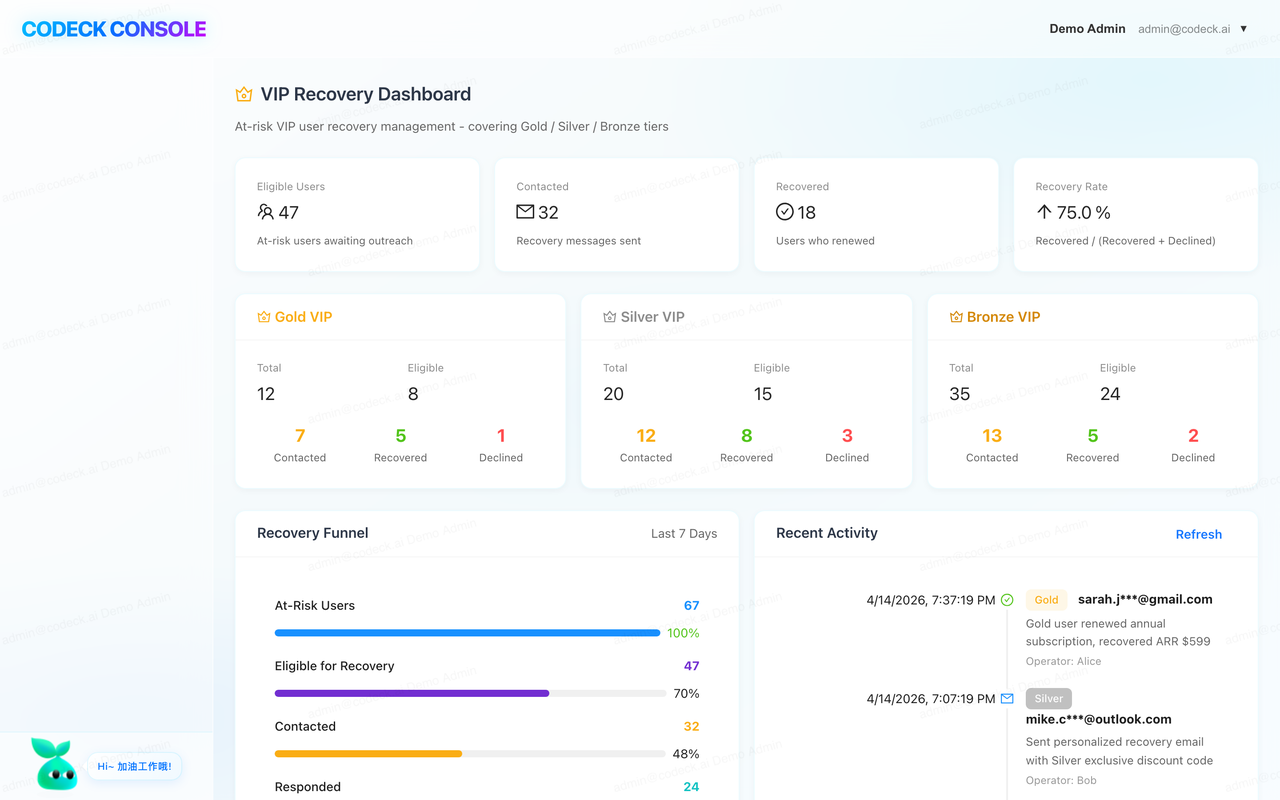The width and height of the screenshot is (1280, 800).
Task: Go to home via CODECK CONSOLE logo
Action: point(114,29)
